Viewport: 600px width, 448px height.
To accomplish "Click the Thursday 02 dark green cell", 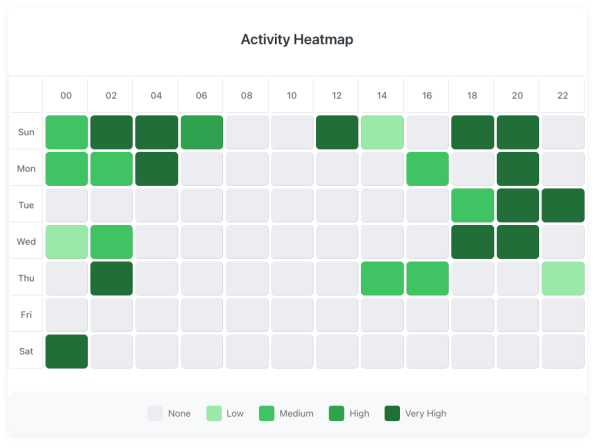I will [x=111, y=278].
